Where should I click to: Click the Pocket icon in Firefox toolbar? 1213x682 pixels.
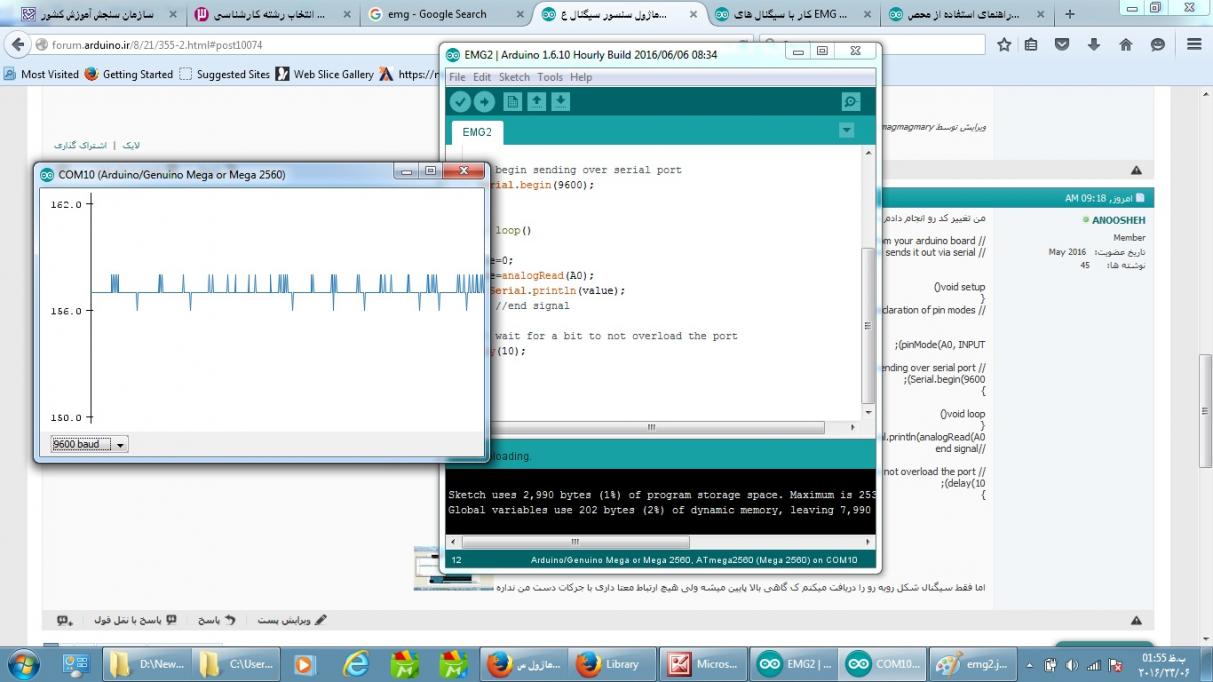coord(1062,45)
